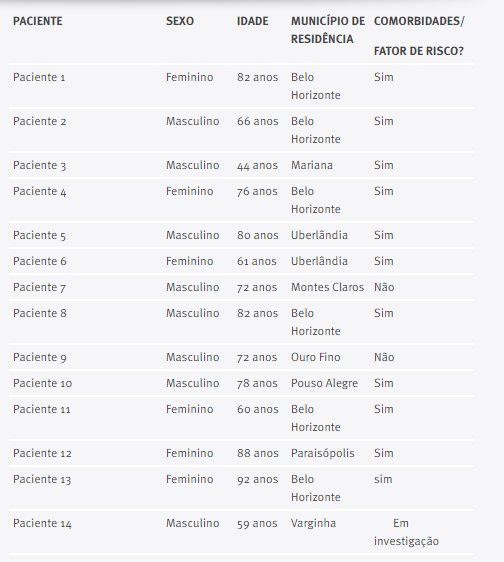
Task: Click the Montes Claros cell
Action: pyautogui.click(x=327, y=287)
